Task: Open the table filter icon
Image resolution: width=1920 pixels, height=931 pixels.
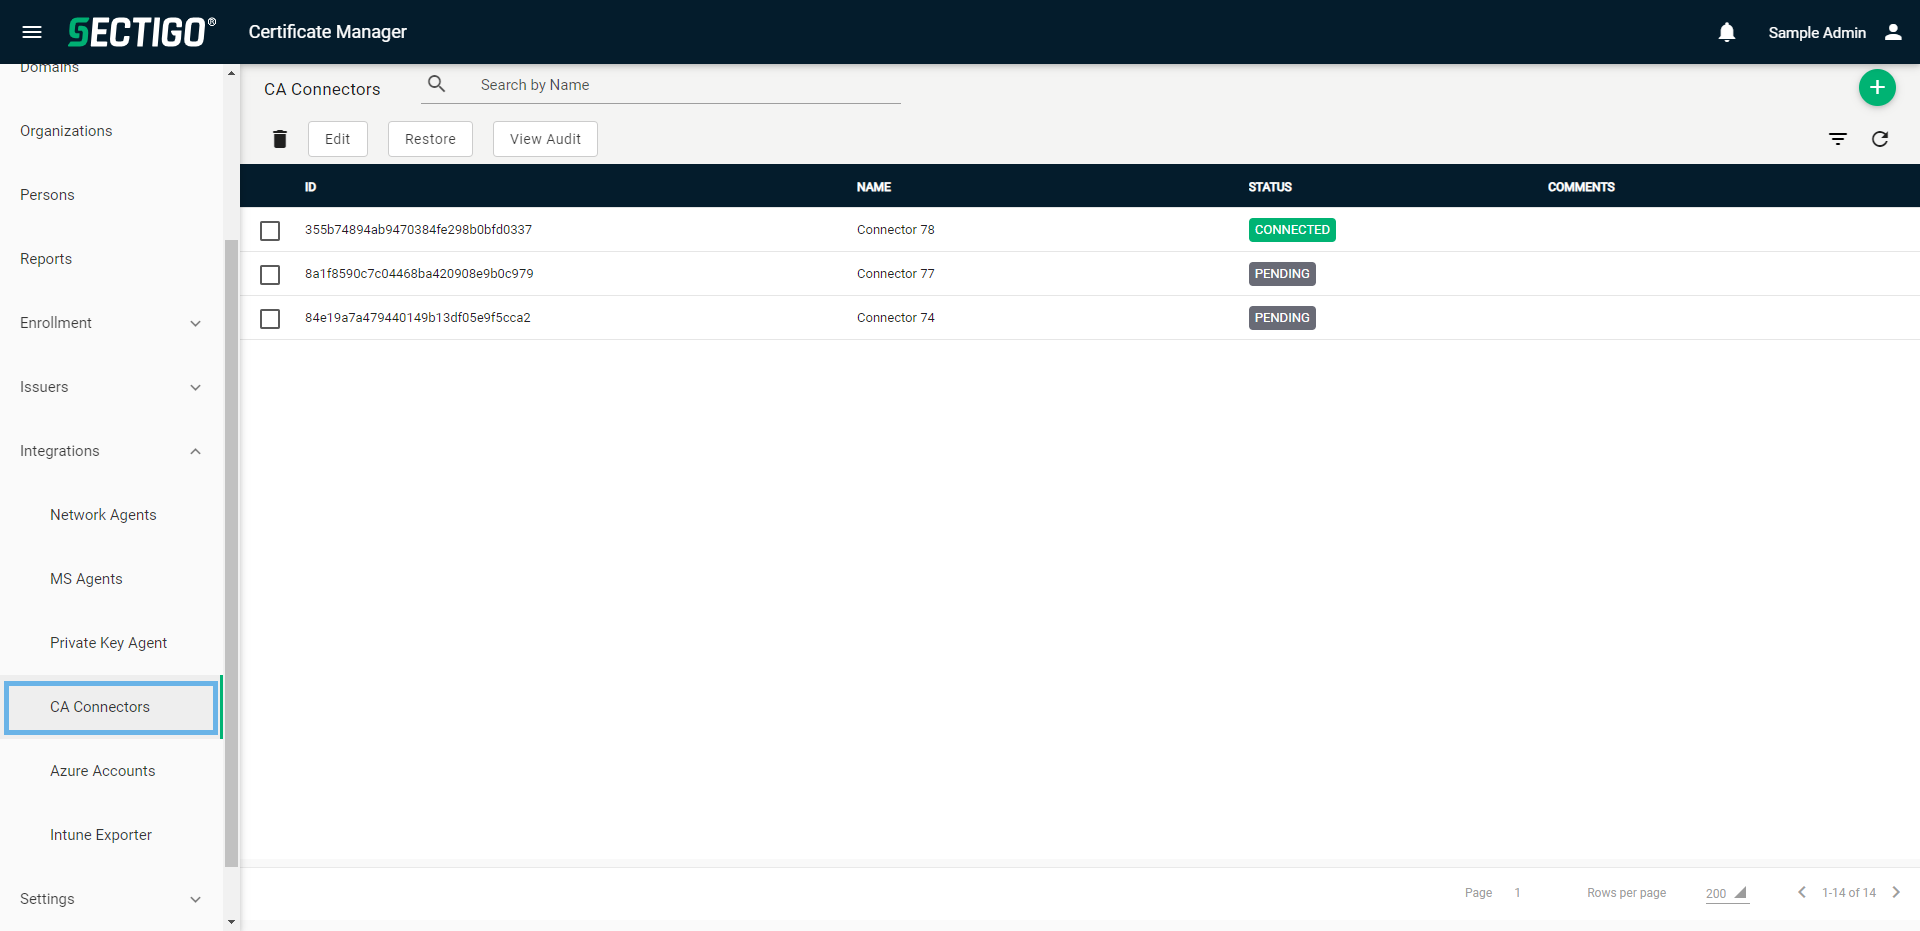Action: click(x=1838, y=139)
